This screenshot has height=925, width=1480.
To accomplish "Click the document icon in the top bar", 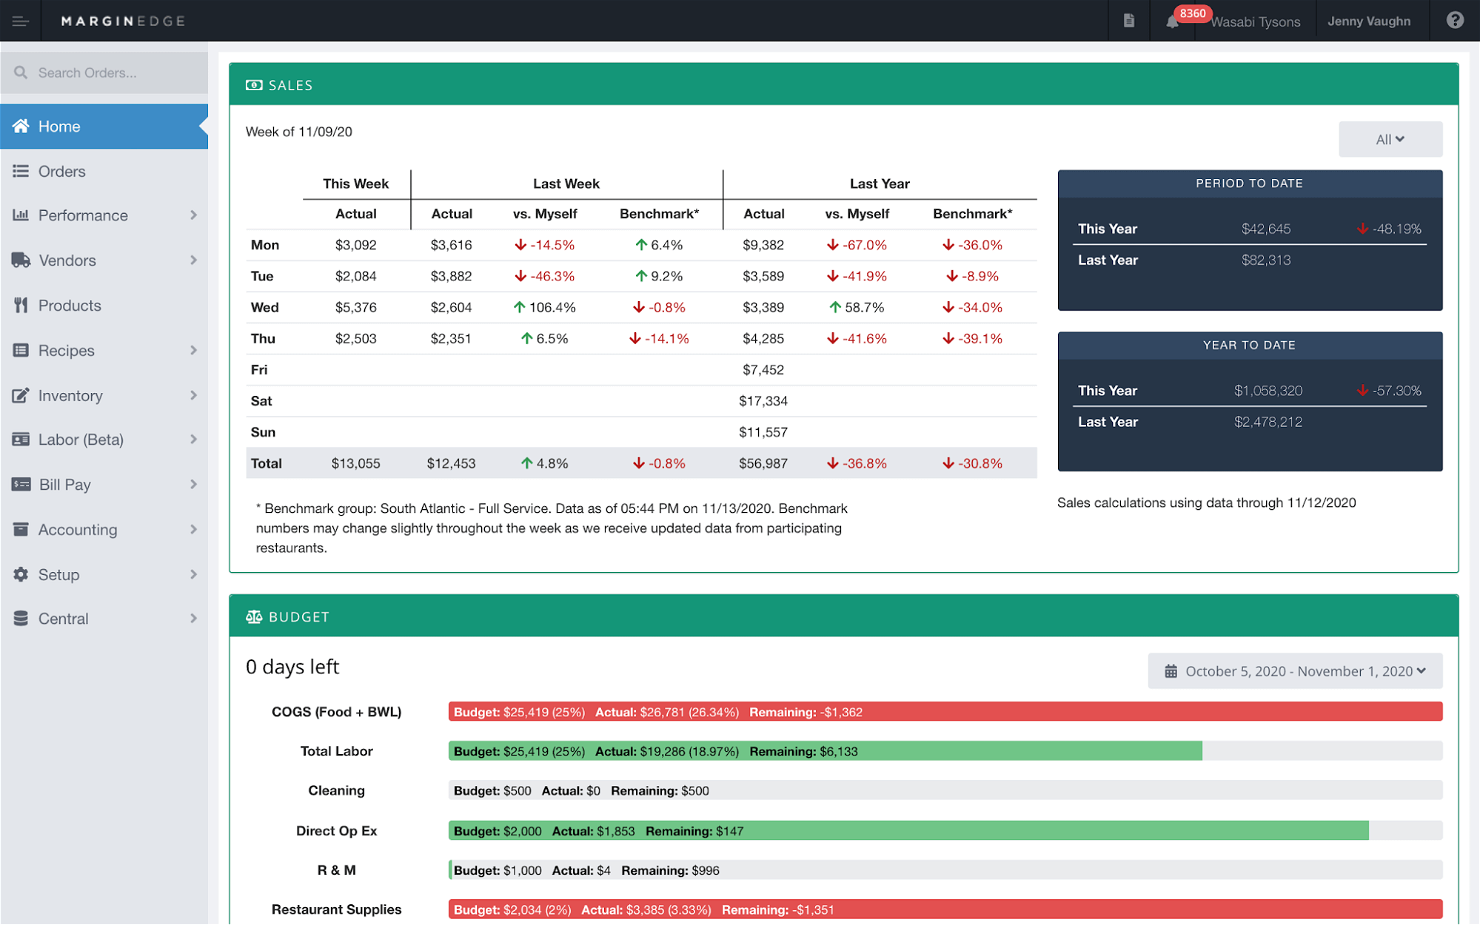I will 1128,21.
